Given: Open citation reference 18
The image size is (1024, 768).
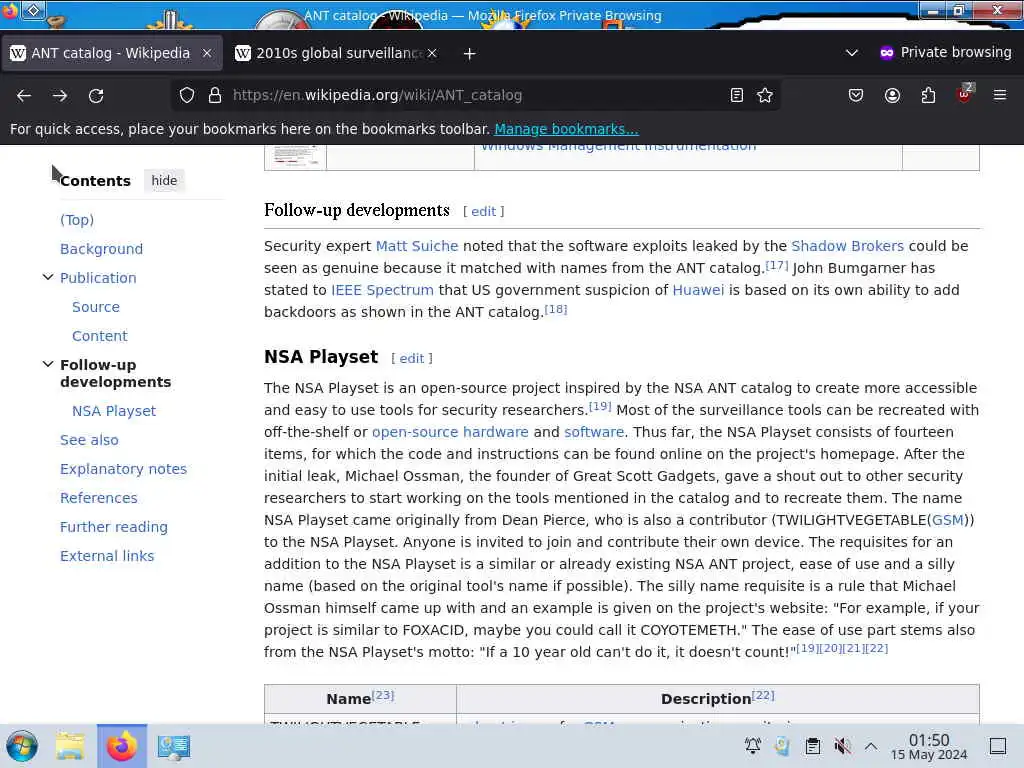Looking at the screenshot, I should 556,309.
